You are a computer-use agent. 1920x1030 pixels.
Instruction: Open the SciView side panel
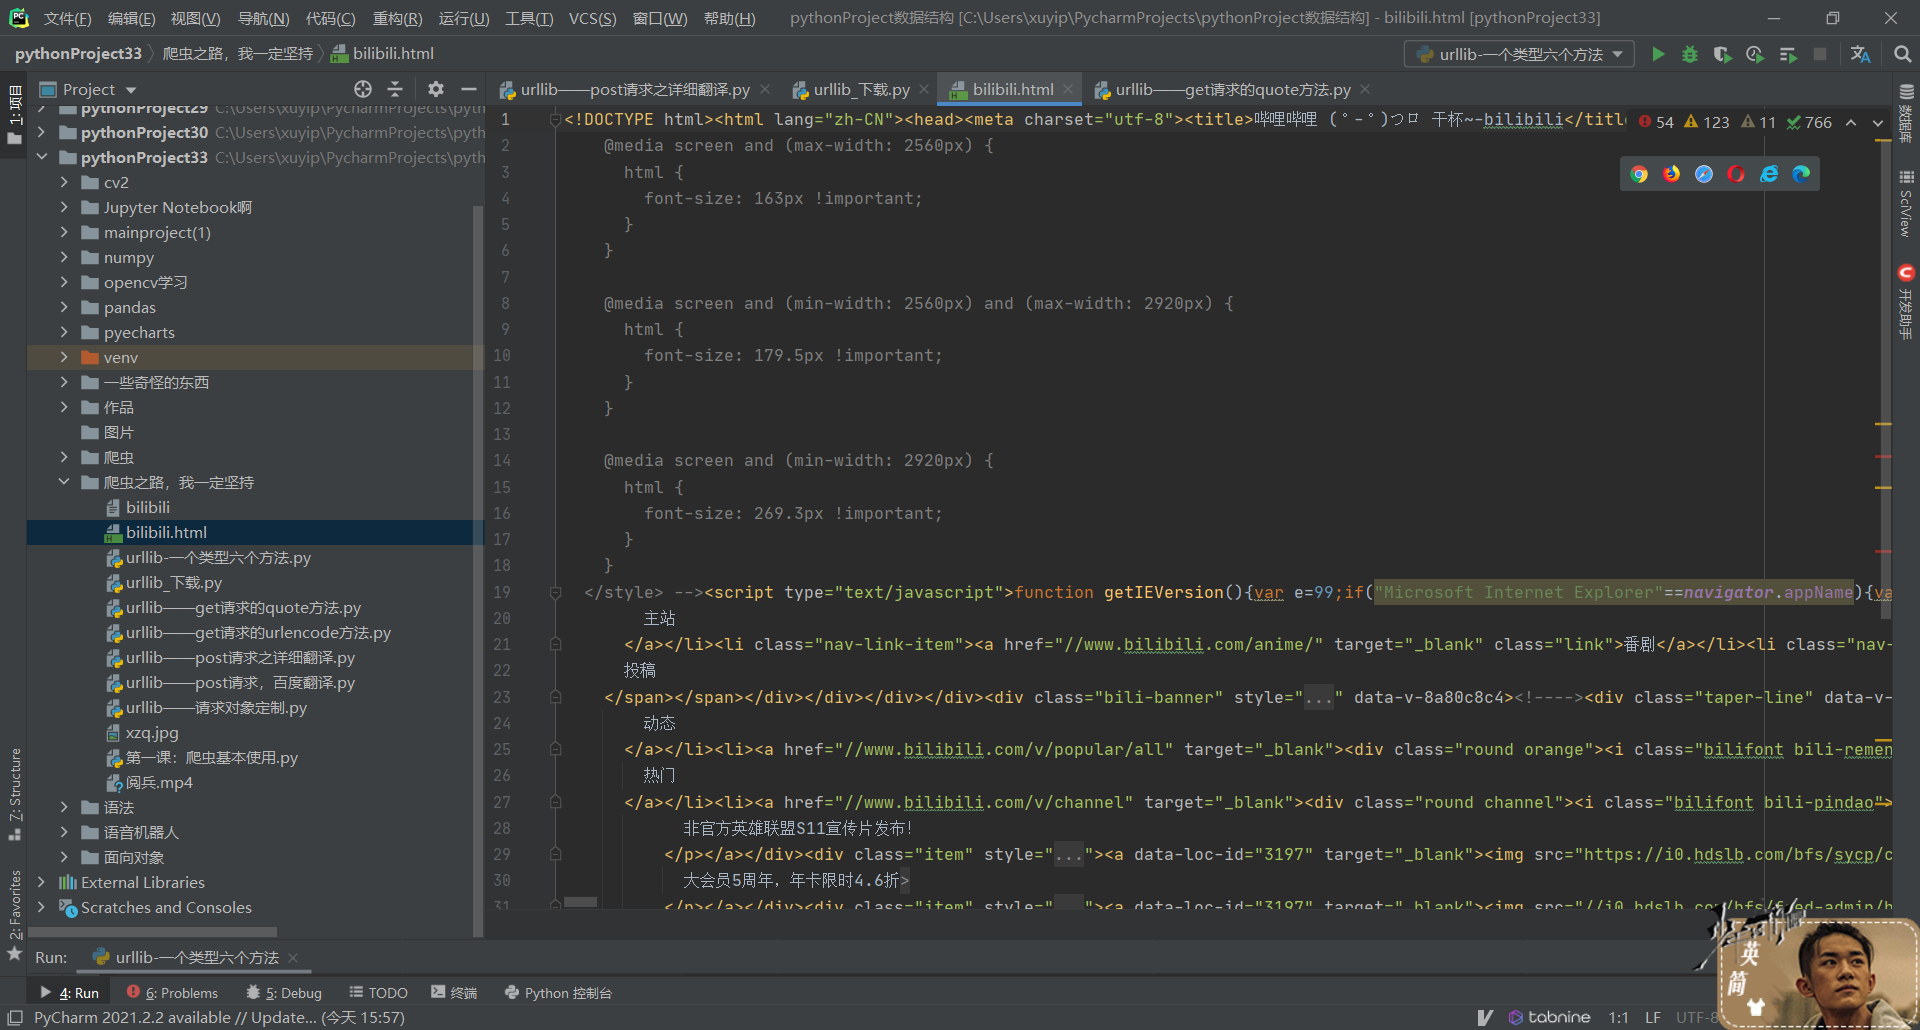pos(1906,203)
